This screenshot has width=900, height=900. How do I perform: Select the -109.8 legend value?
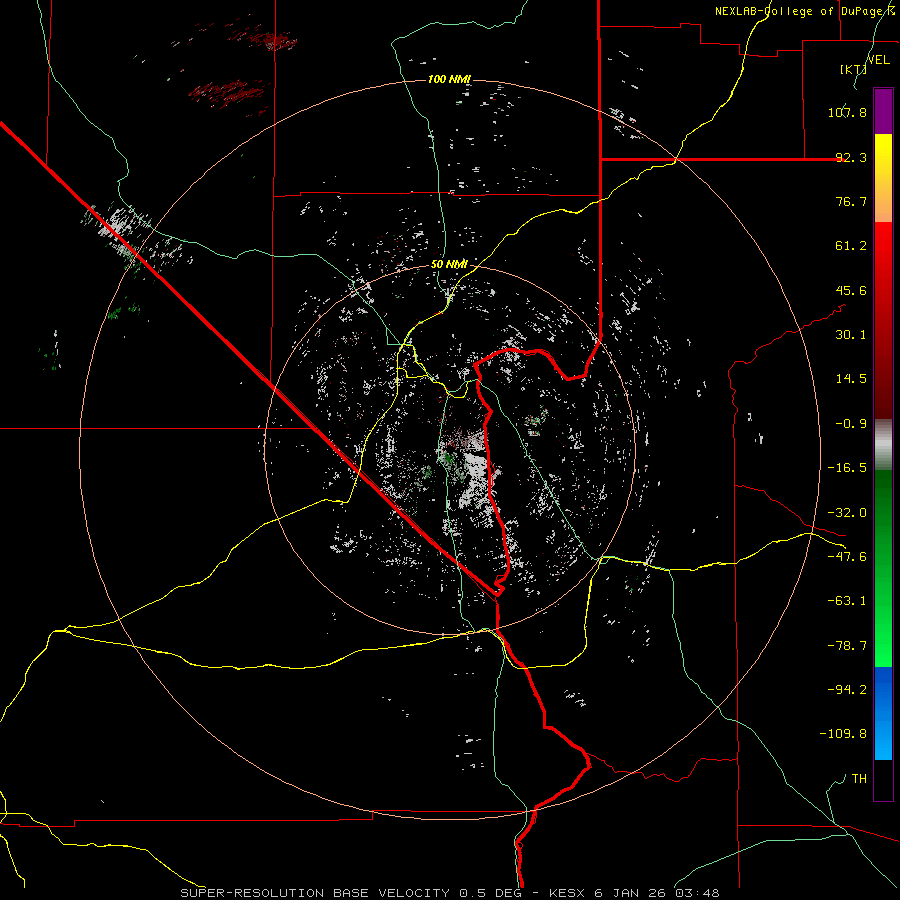pos(843,734)
